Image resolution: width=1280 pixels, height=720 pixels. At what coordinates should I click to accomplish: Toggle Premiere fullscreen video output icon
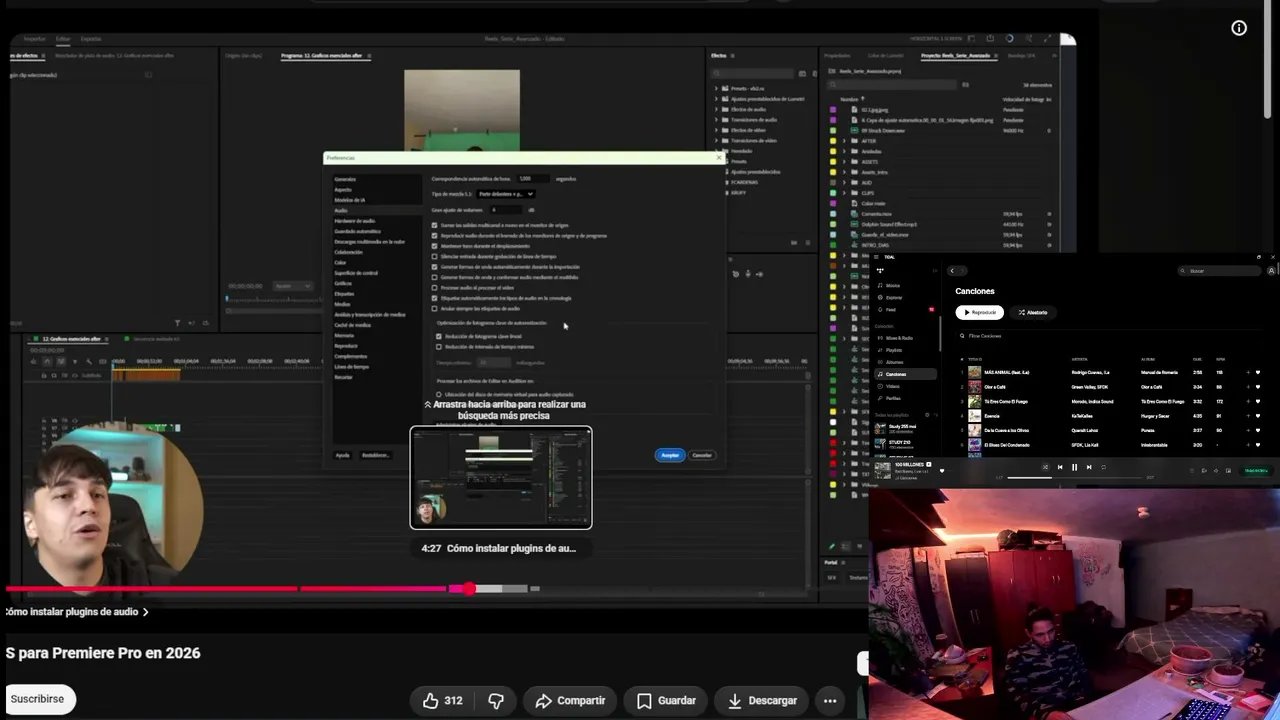[1050, 39]
